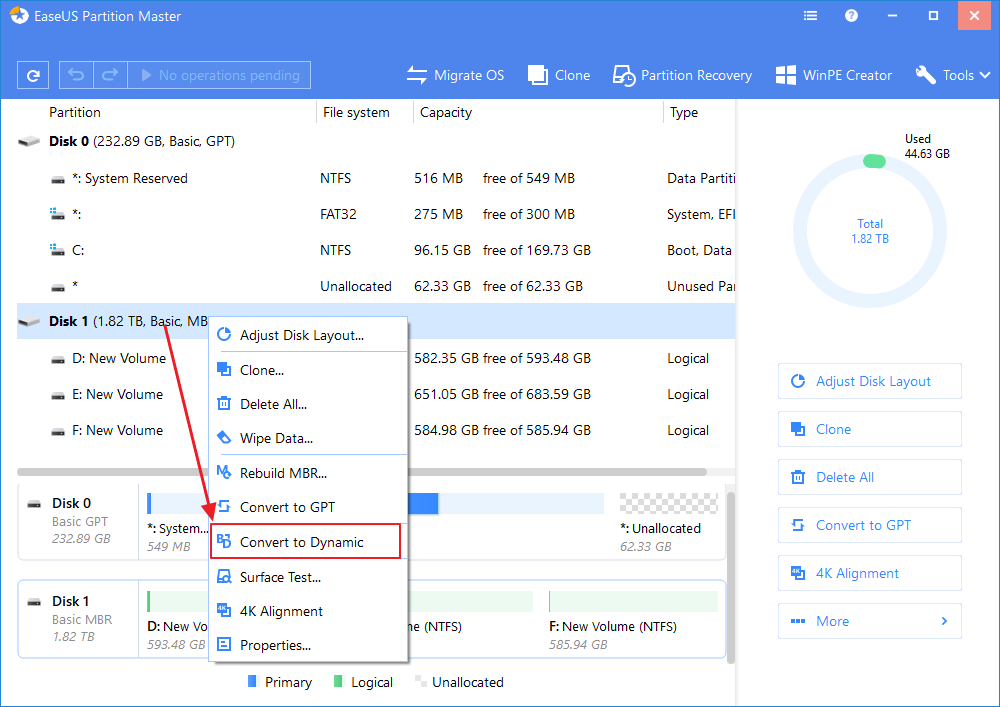Open WinPE Creator
Screen dimensions: 1000x707
834,75
